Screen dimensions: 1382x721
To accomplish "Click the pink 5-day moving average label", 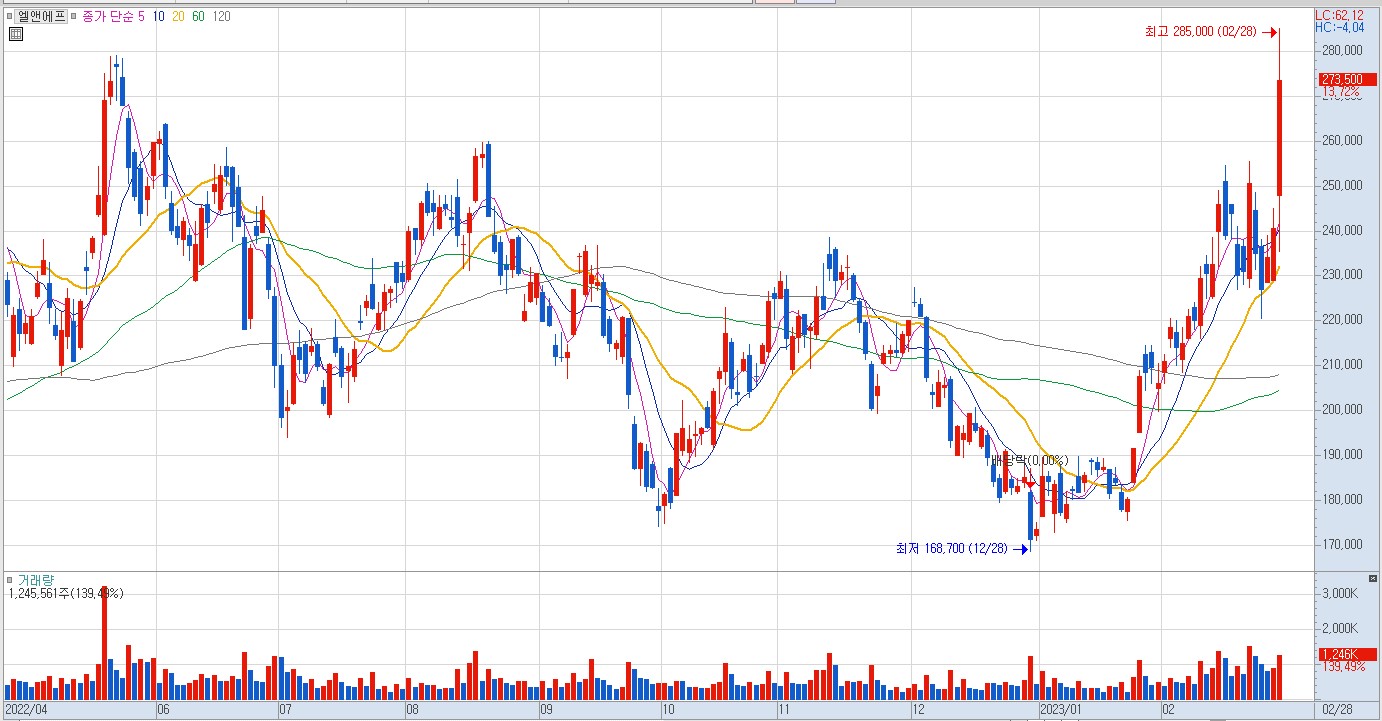I will (x=141, y=16).
